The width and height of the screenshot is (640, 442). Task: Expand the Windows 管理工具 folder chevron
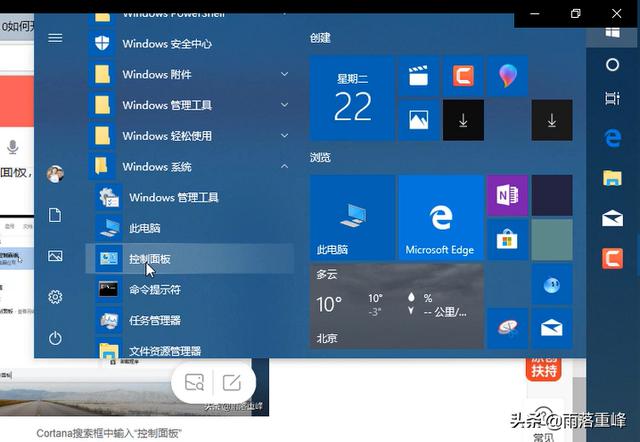pos(284,105)
